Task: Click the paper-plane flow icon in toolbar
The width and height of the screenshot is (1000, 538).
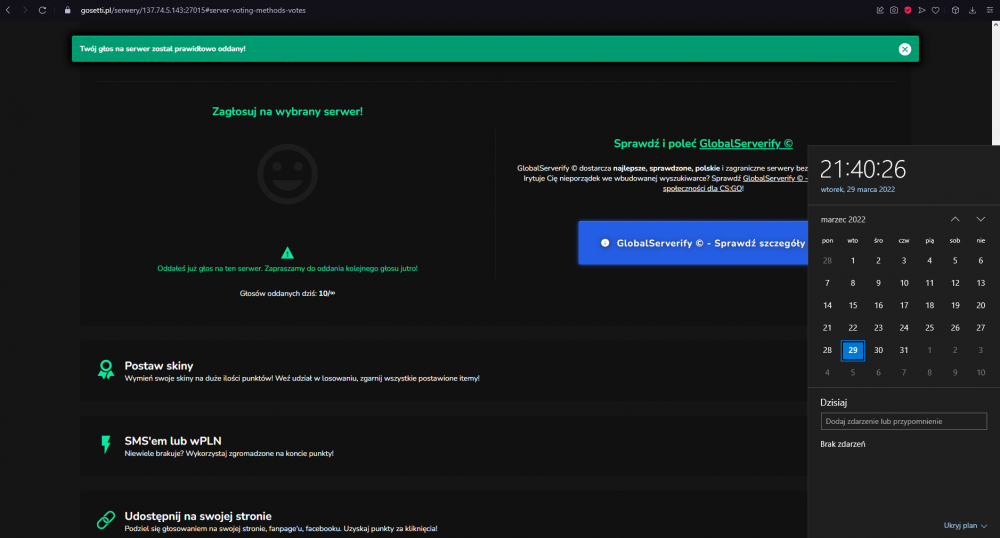Action: pos(922,10)
